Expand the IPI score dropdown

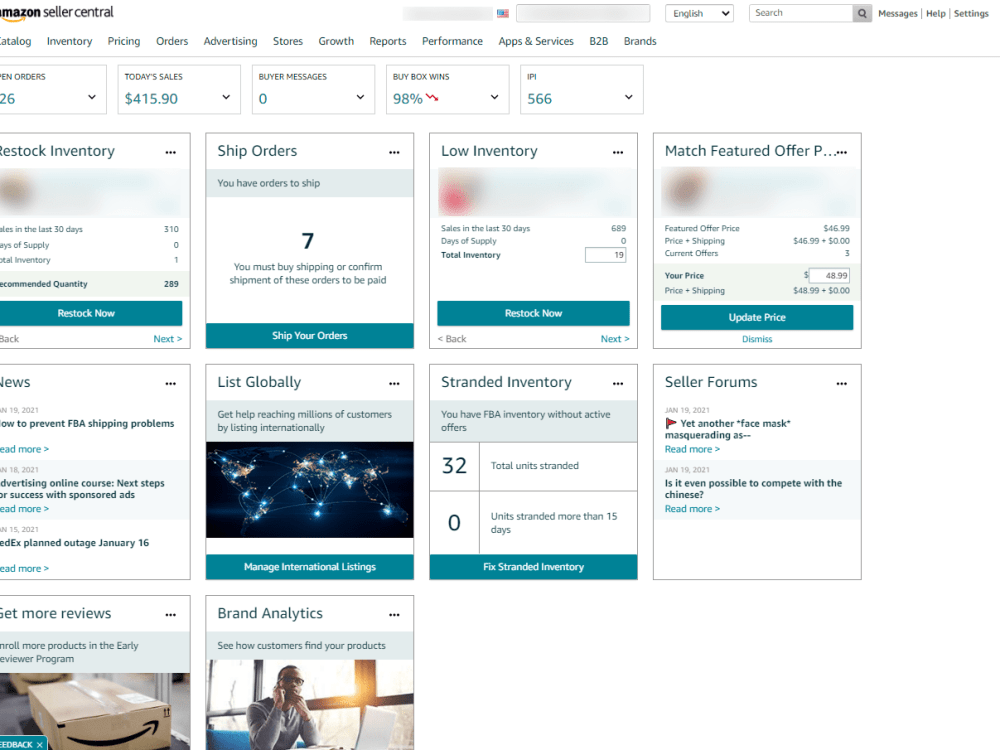(x=629, y=97)
